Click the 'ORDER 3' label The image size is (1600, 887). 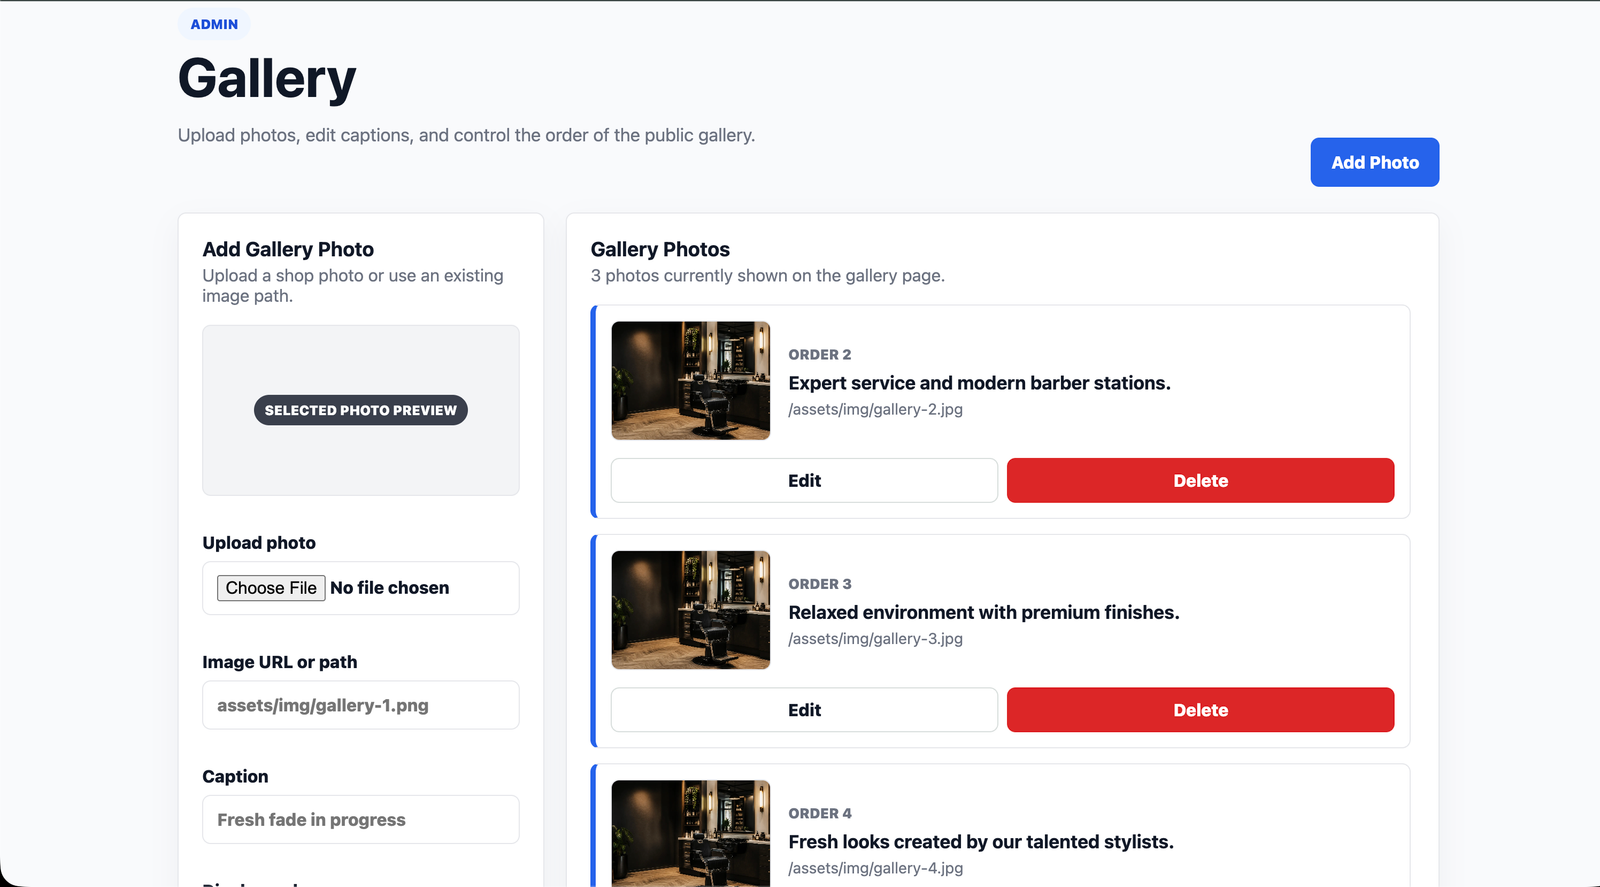[820, 584]
